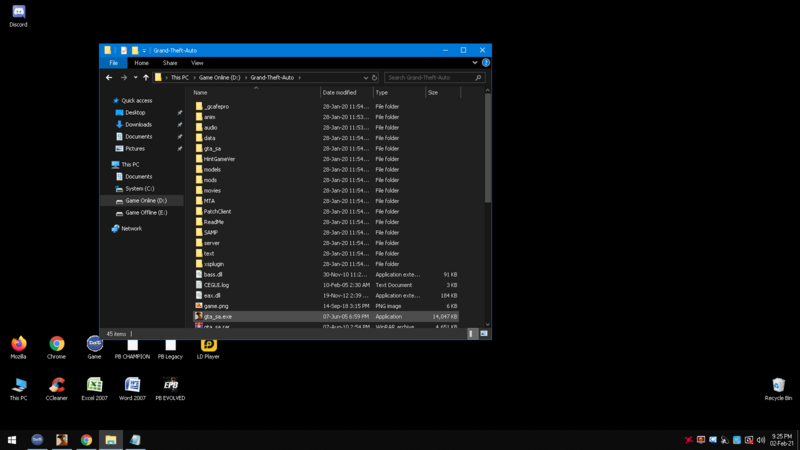Expand the ribbon with chevron arrow
The height and width of the screenshot is (450, 800).
(x=474, y=63)
